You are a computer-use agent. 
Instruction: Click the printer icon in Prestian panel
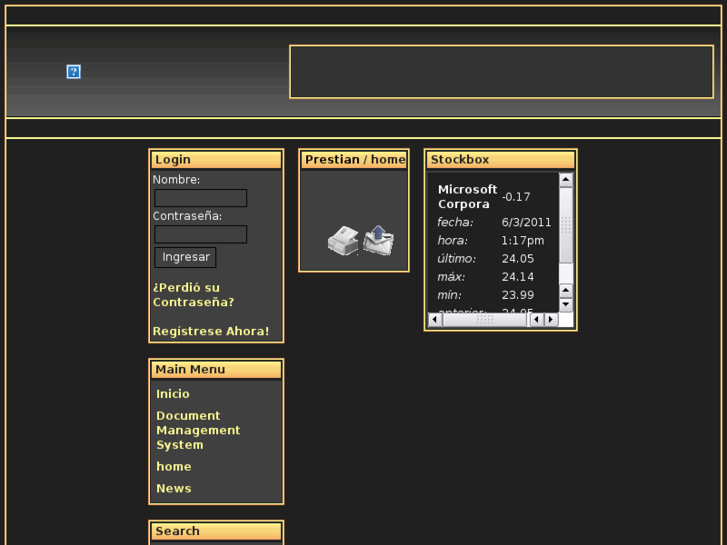point(343,240)
